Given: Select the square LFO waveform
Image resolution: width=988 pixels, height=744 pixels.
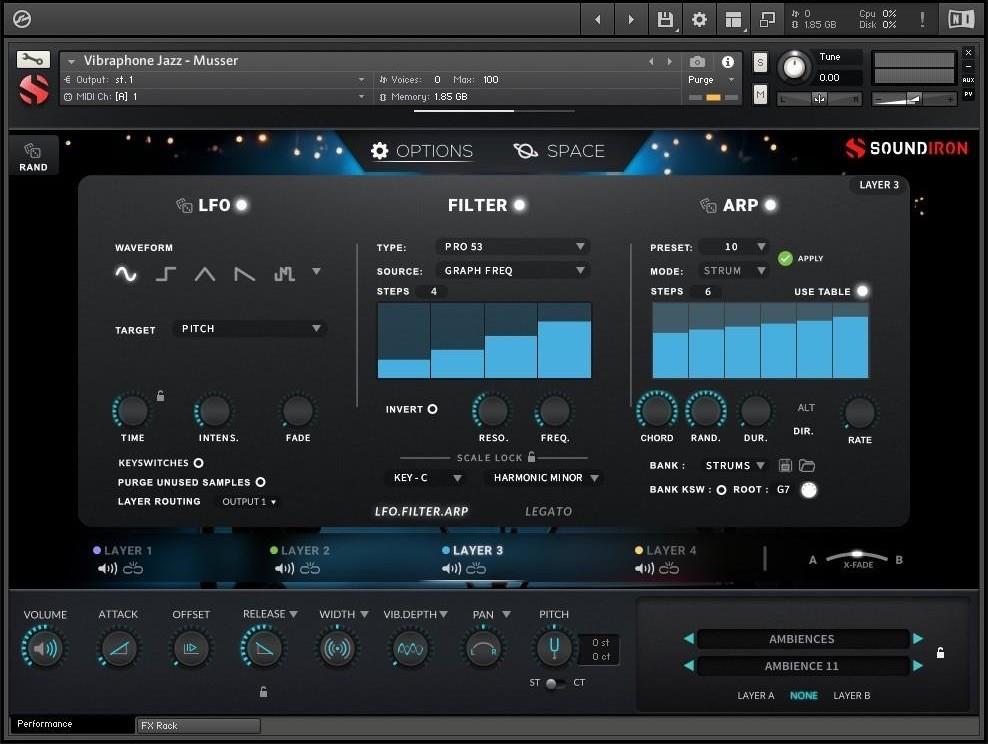Looking at the screenshot, I should click(165, 271).
